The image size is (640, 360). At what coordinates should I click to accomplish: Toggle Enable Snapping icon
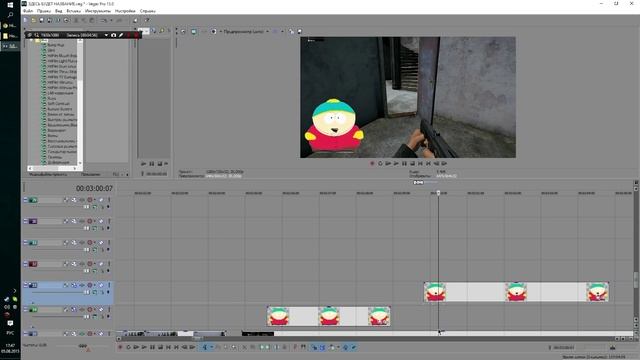[315, 347]
